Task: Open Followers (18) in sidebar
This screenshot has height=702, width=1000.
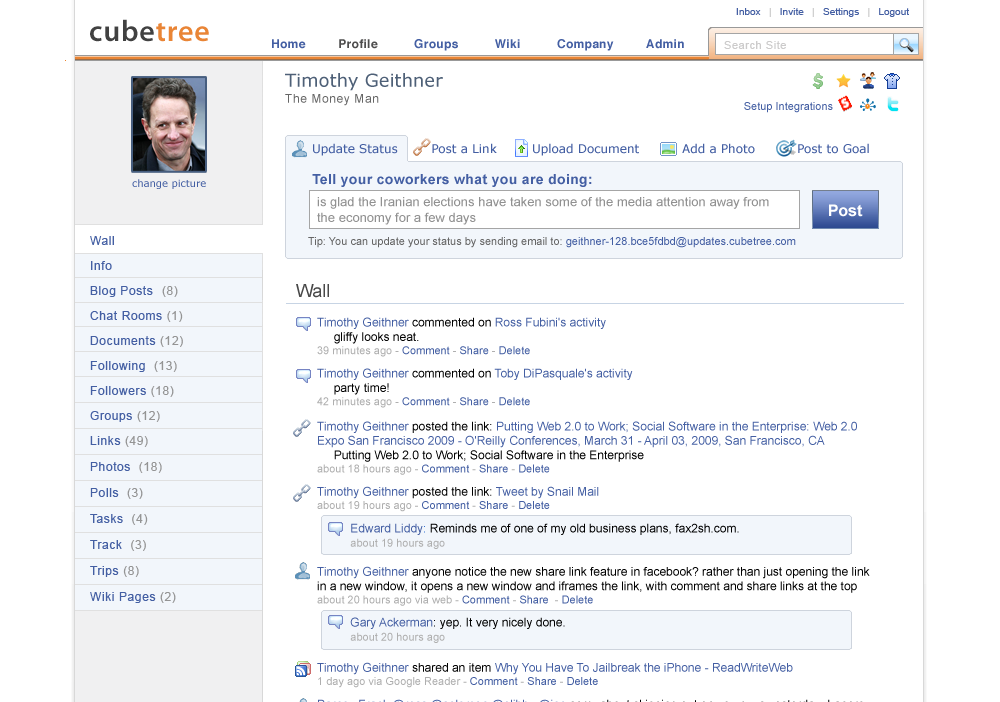Action: point(168,390)
